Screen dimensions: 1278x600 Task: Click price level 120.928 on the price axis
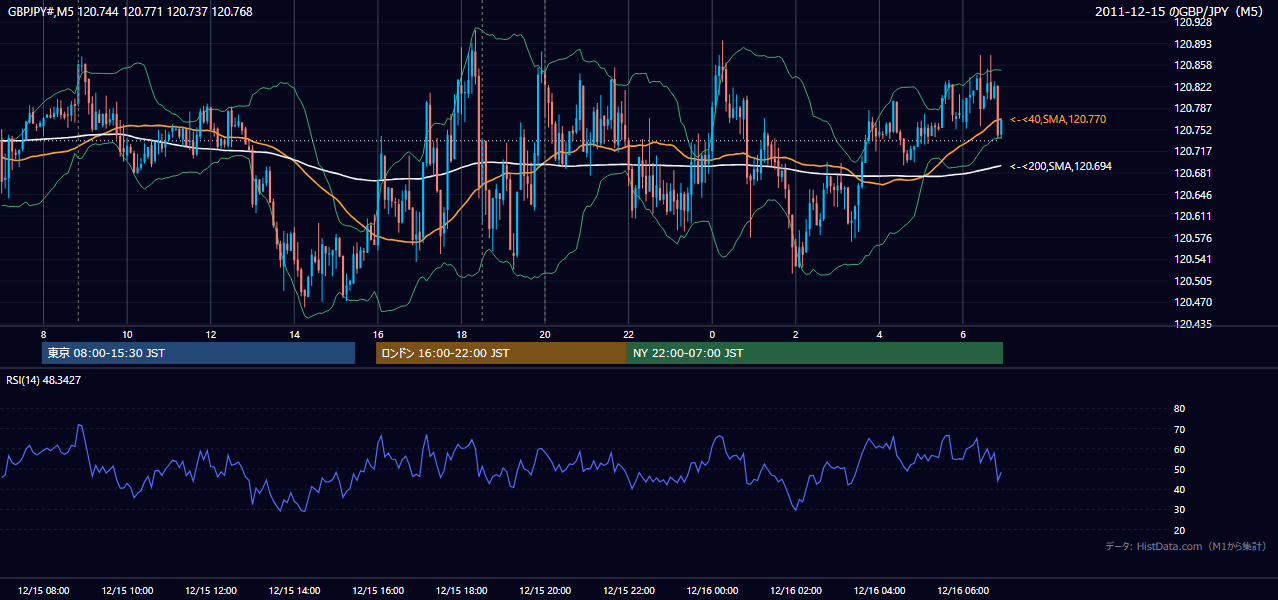coord(1192,22)
